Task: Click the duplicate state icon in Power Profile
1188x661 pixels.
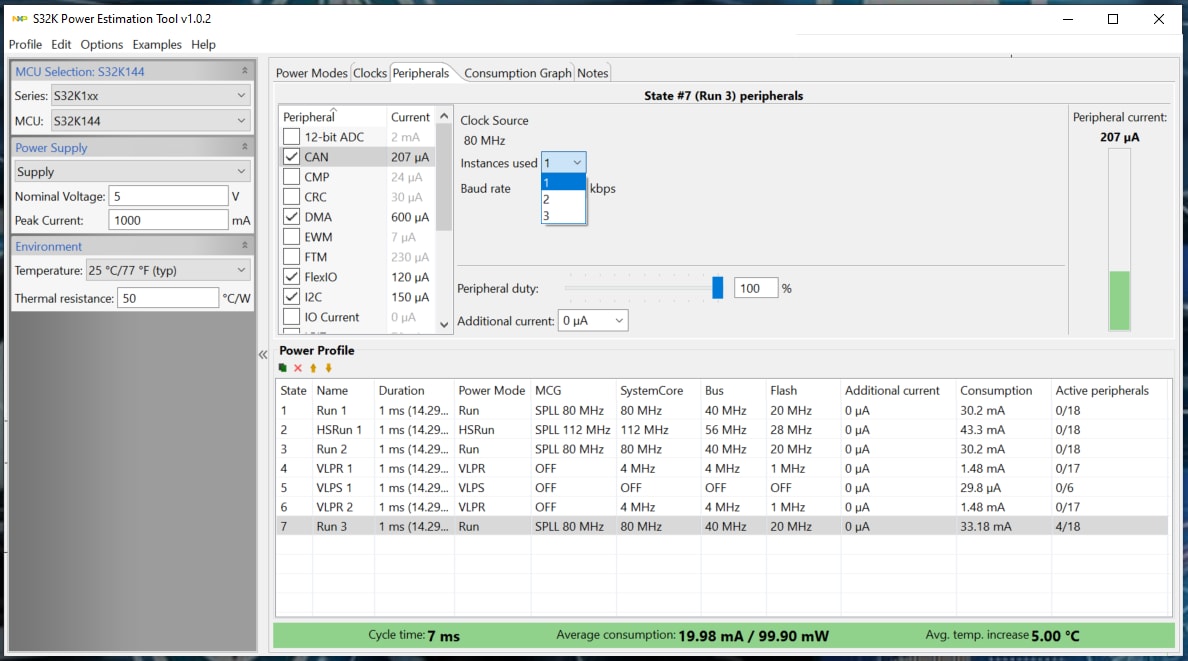Action: (283, 368)
